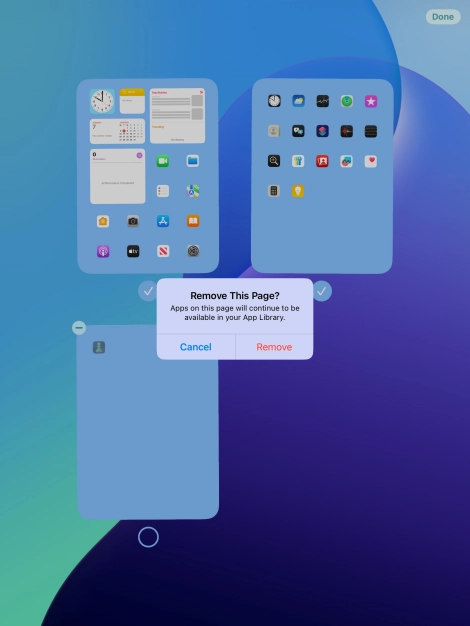
Task: Open the Shortcuts app icon
Action: [x=323, y=131]
